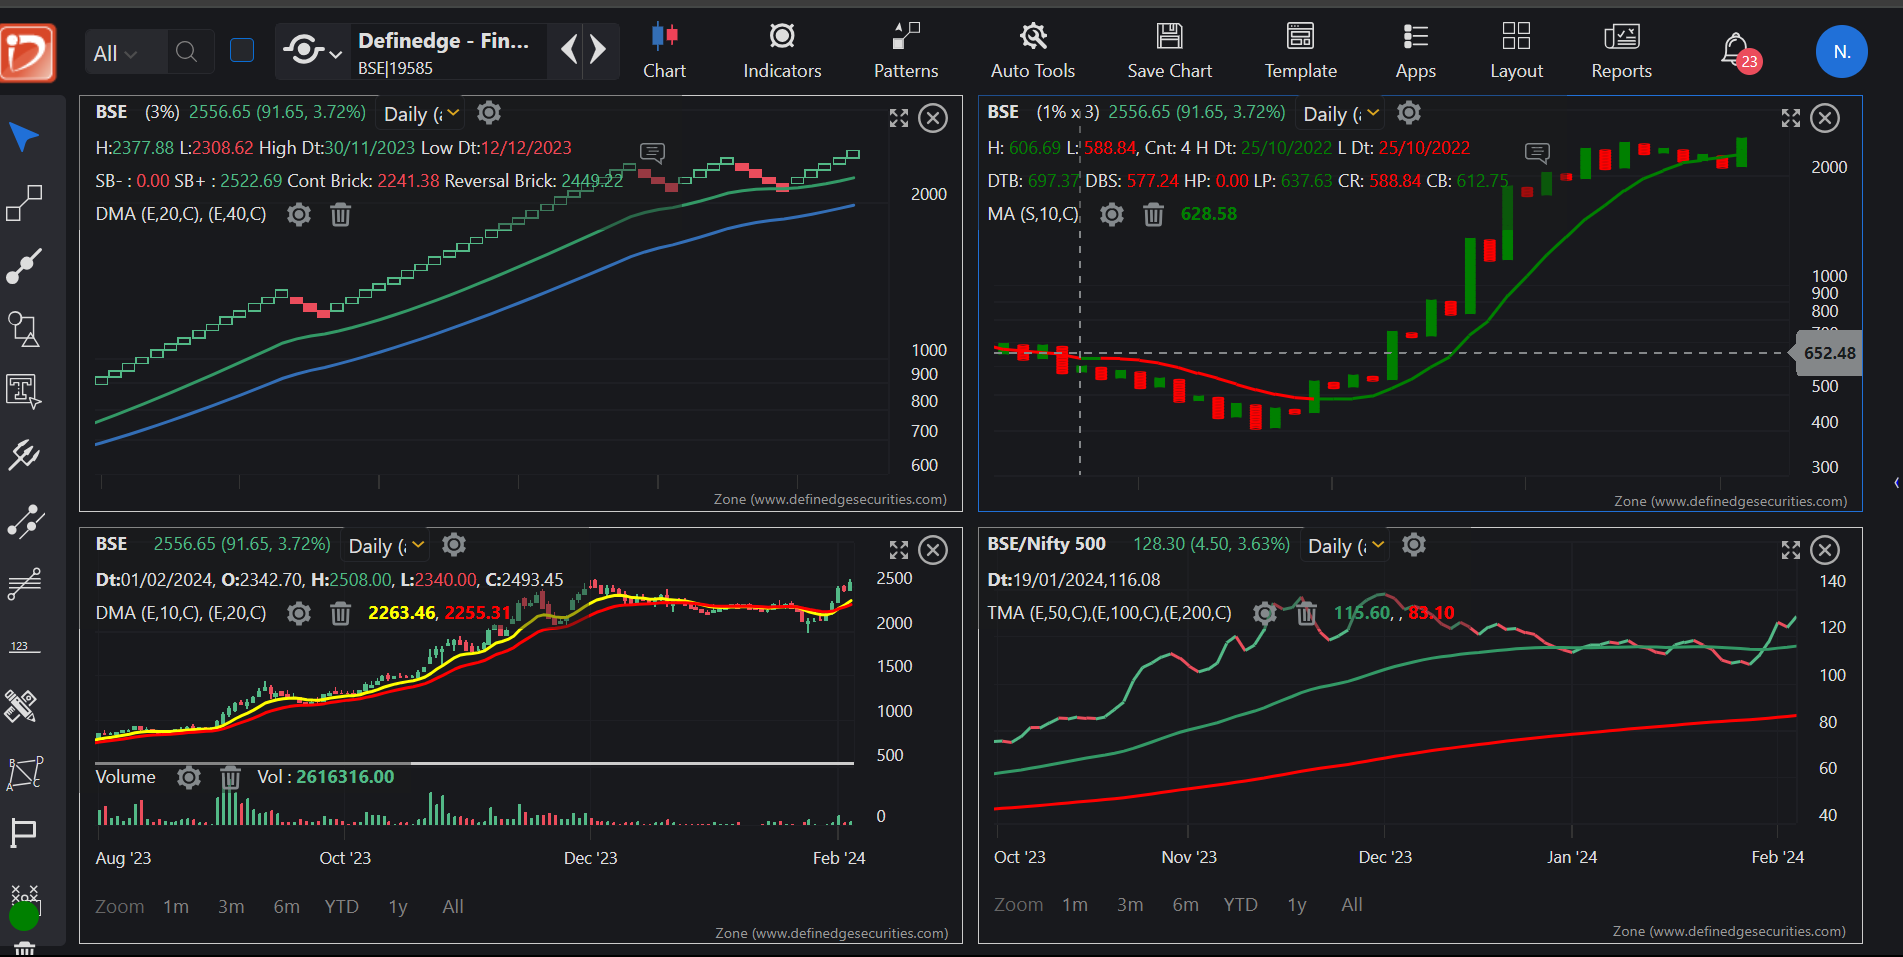Image resolution: width=1903 pixels, height=957 pixels.
Task: Select the text annotation tool
Action: [24, 391]
